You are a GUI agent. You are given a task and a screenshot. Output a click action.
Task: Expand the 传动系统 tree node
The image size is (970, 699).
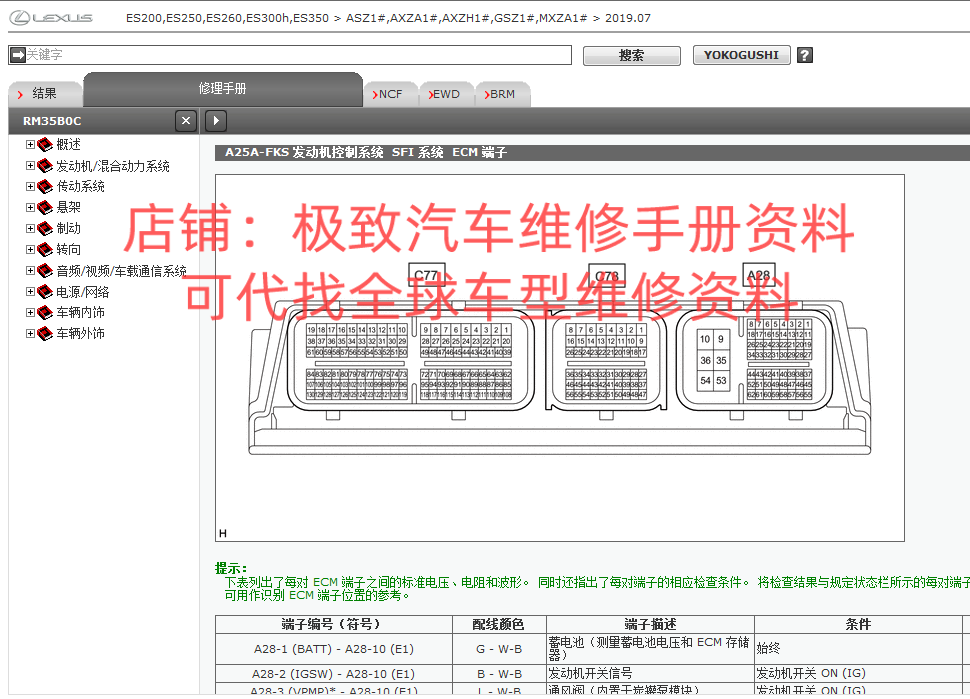30,186
